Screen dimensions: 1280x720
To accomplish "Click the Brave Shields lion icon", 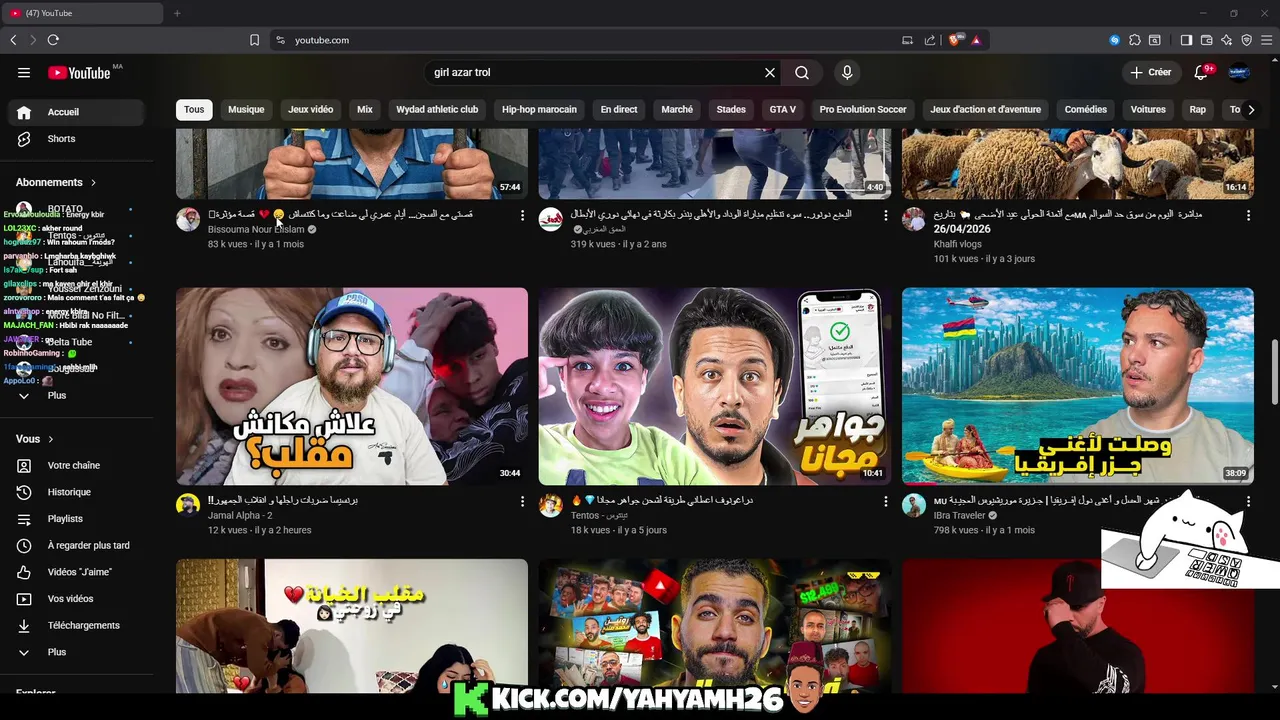I will tap(954, 40).
